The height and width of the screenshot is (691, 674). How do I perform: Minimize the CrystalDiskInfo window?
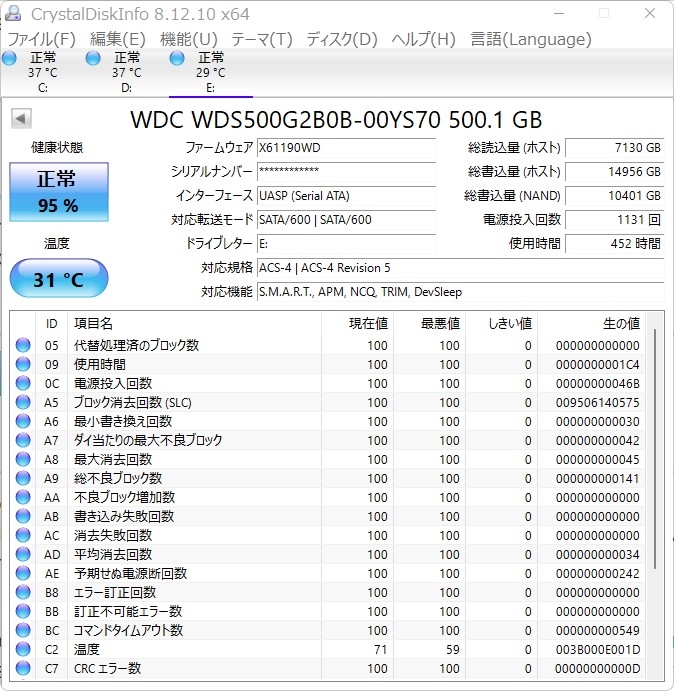click(559, 13)
